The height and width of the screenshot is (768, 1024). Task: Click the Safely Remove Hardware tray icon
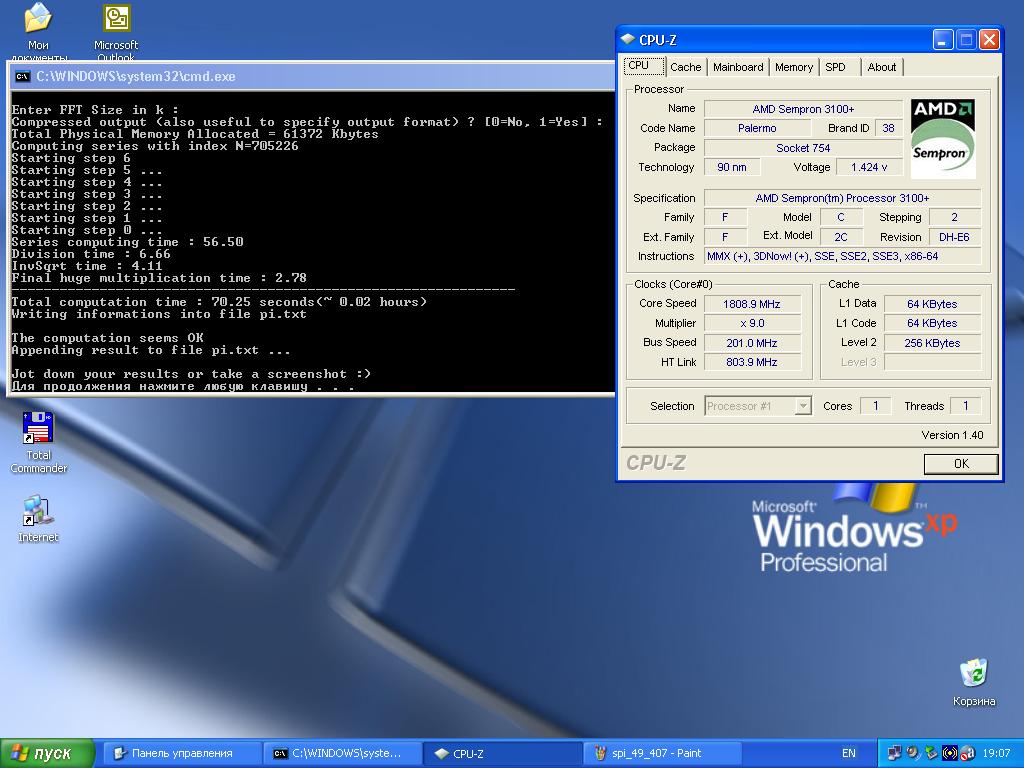pyautogui.click(x=931, y=753)
